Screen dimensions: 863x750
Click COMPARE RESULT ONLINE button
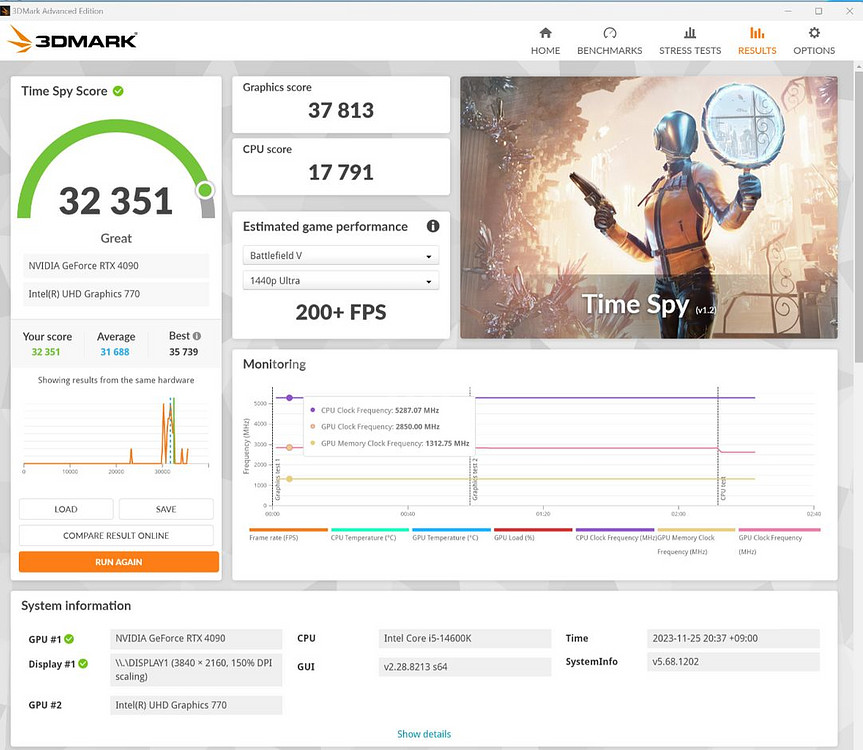(116, 535)
